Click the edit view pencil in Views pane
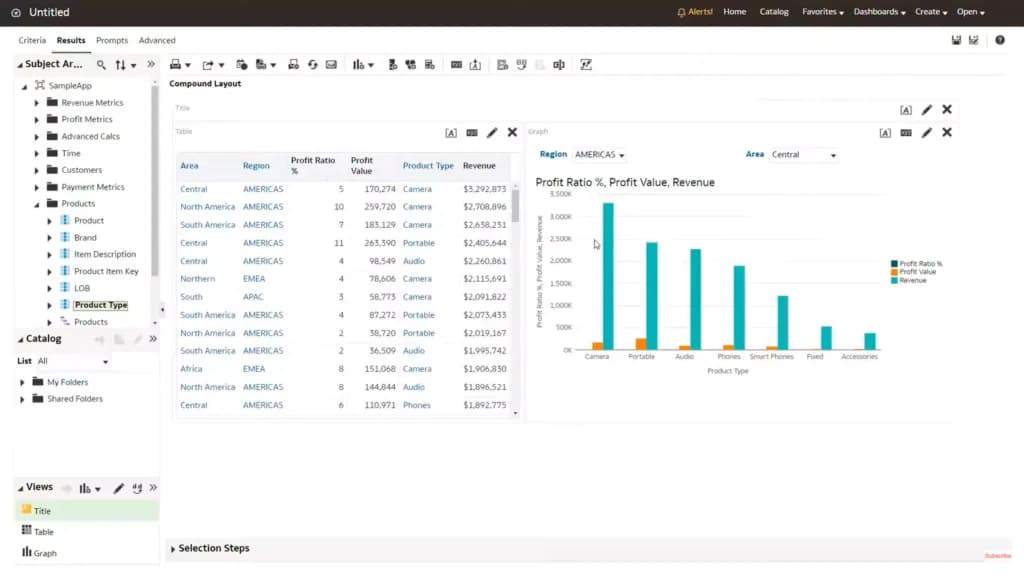Screen dimensions: 1024x576 (118, 488)
